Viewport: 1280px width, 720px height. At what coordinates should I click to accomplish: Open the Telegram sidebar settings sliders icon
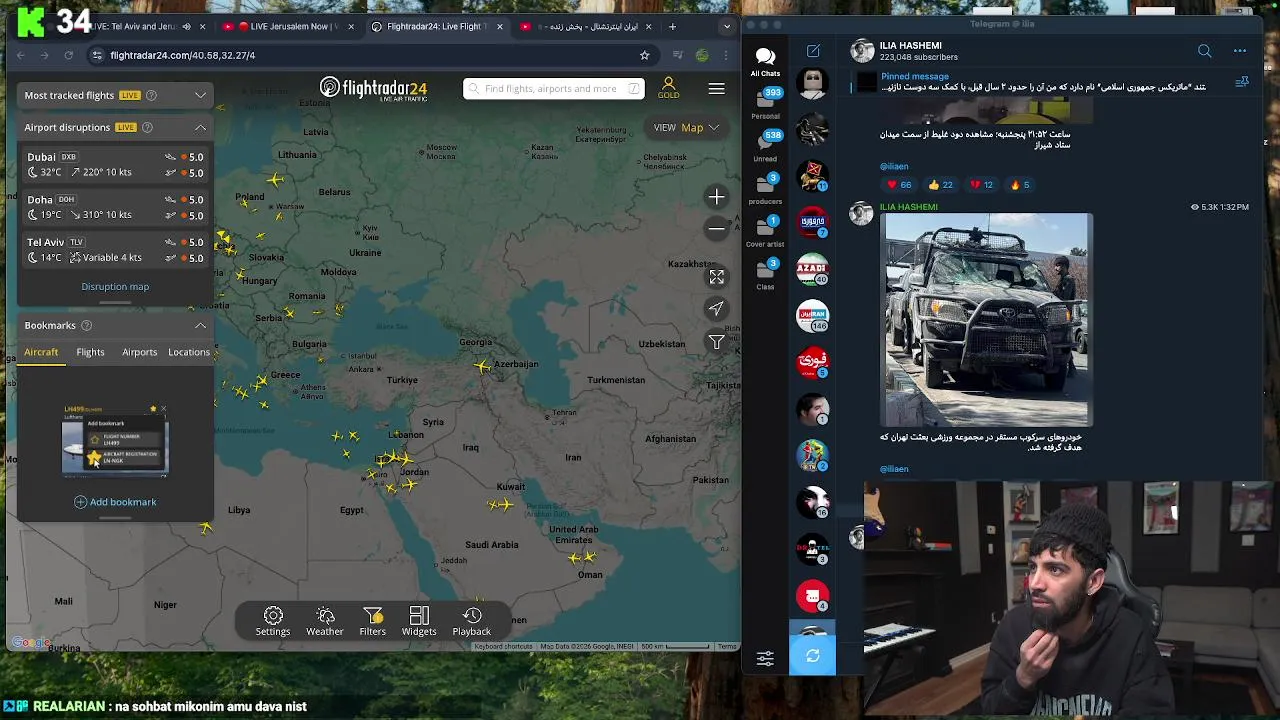click(x=765, y=658)
